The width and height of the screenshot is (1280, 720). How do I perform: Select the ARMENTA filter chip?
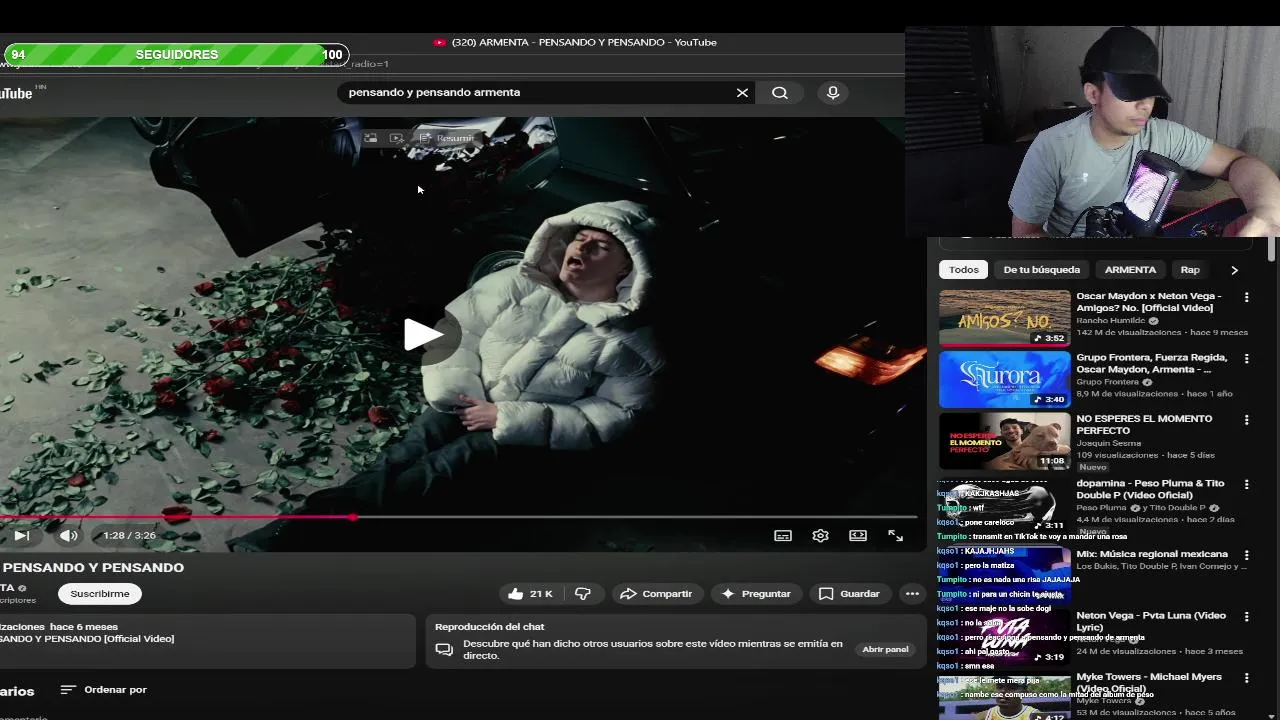point(1130,270)
